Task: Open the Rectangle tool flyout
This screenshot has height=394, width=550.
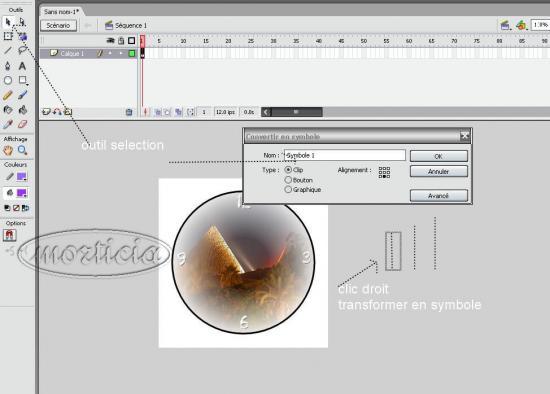Action: [x=23, y=80]
